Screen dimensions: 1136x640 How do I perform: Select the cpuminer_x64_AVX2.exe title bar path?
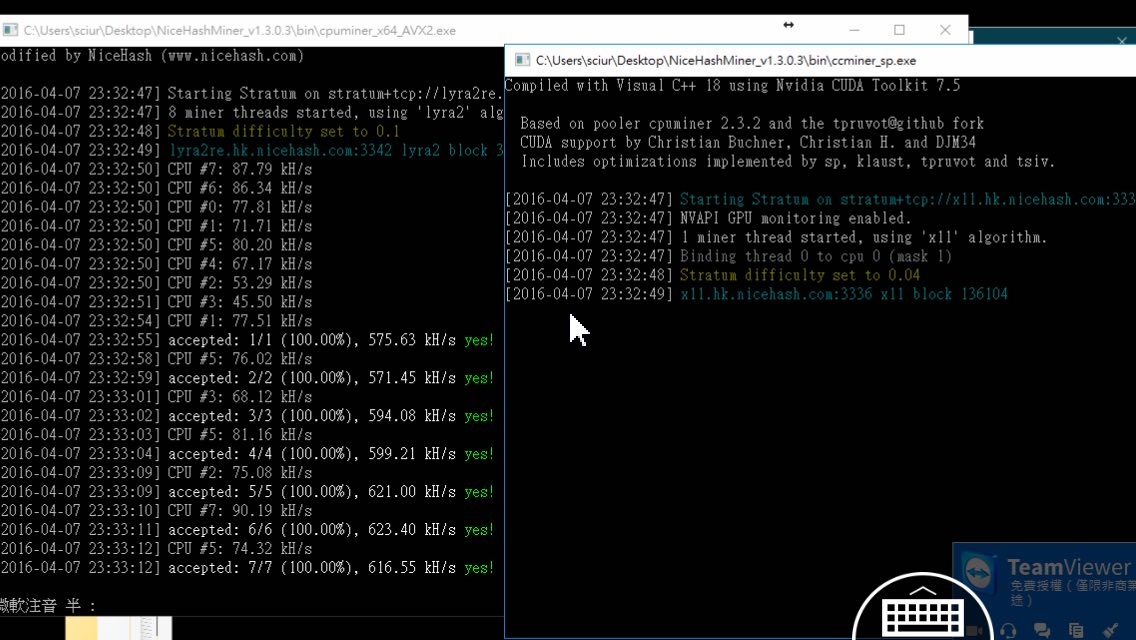[240, 30]
